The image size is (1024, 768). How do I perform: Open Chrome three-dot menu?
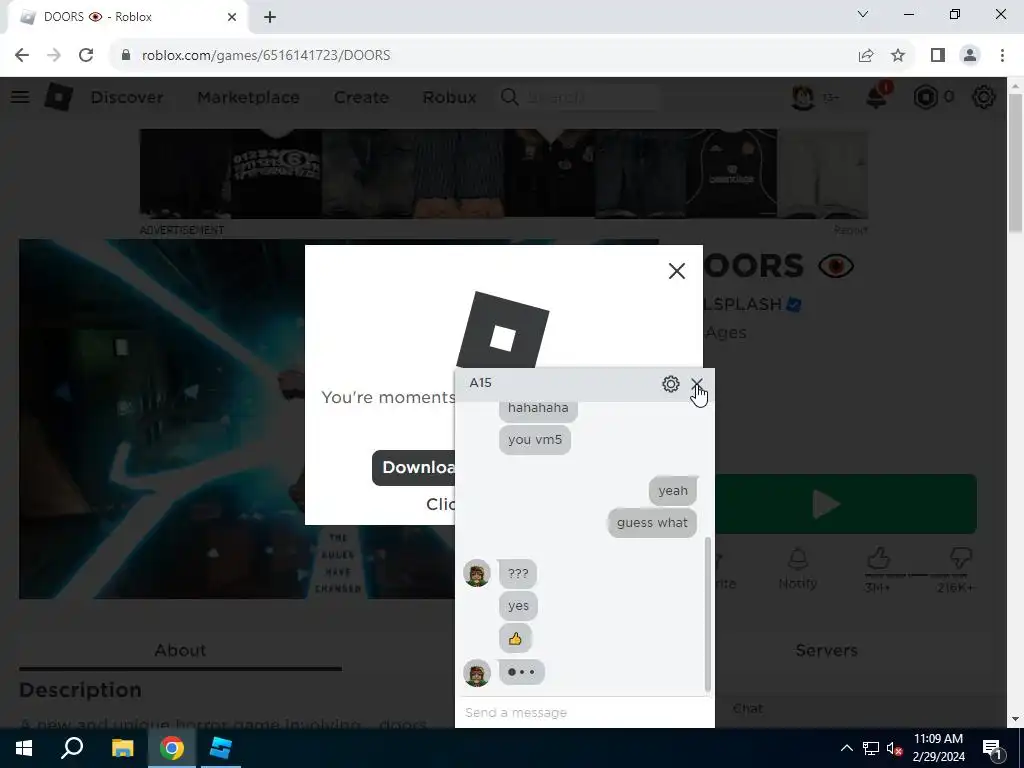pyautogui.click(x=1002, y=55)
